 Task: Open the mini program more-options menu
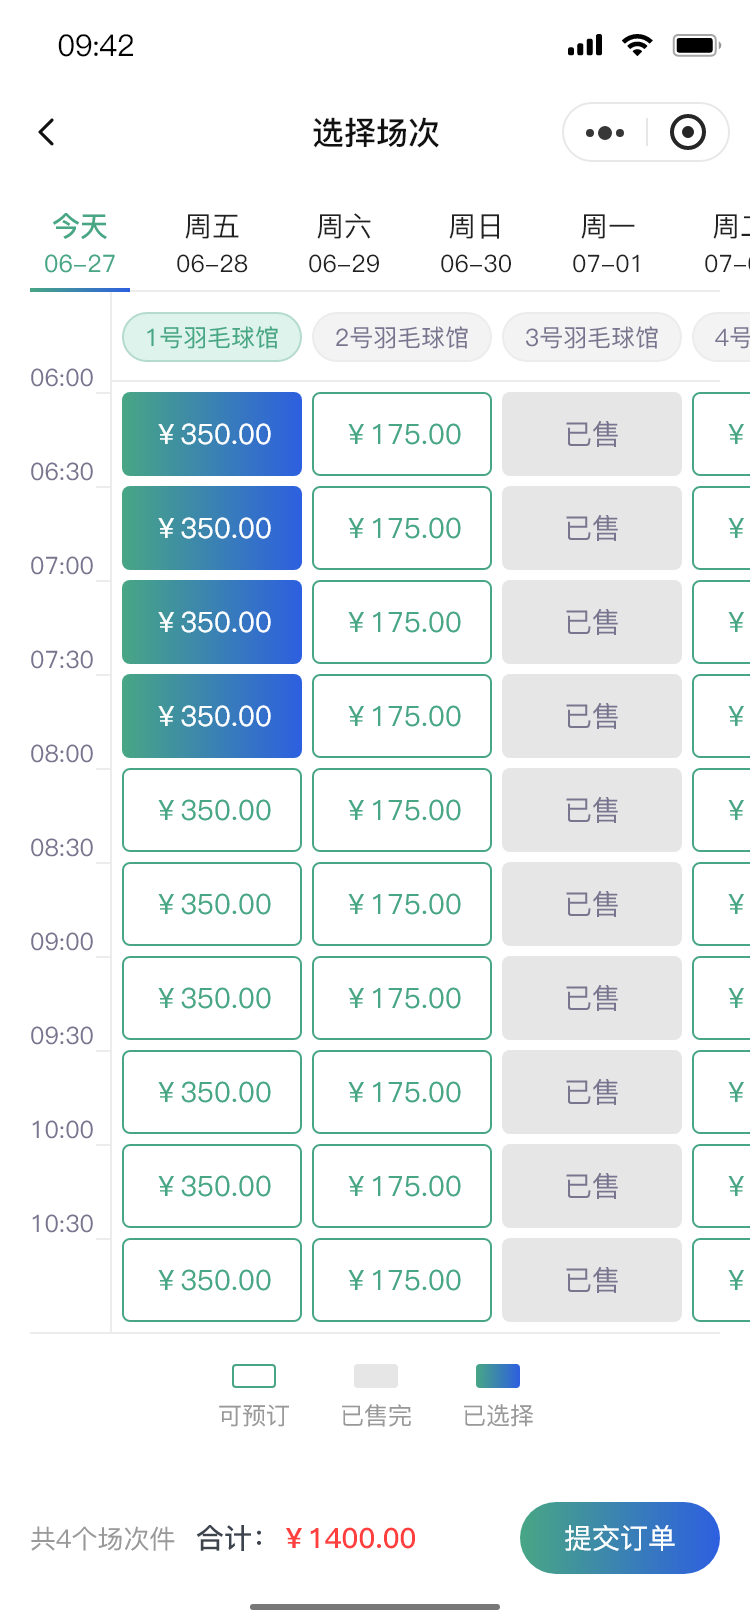point(605,132)
